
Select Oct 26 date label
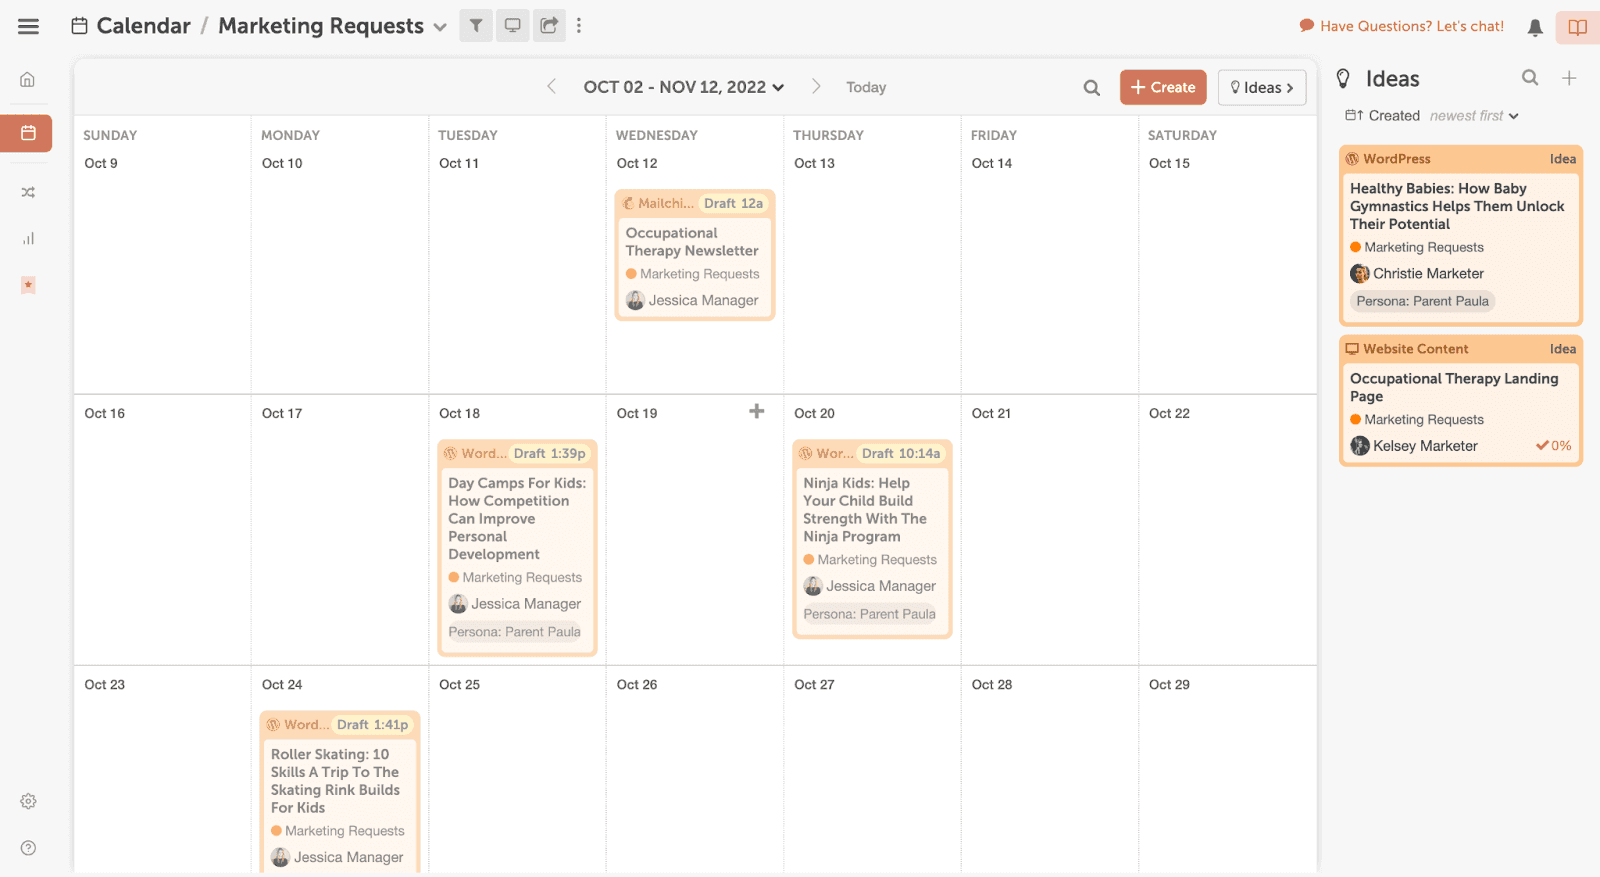coord(636,684)
